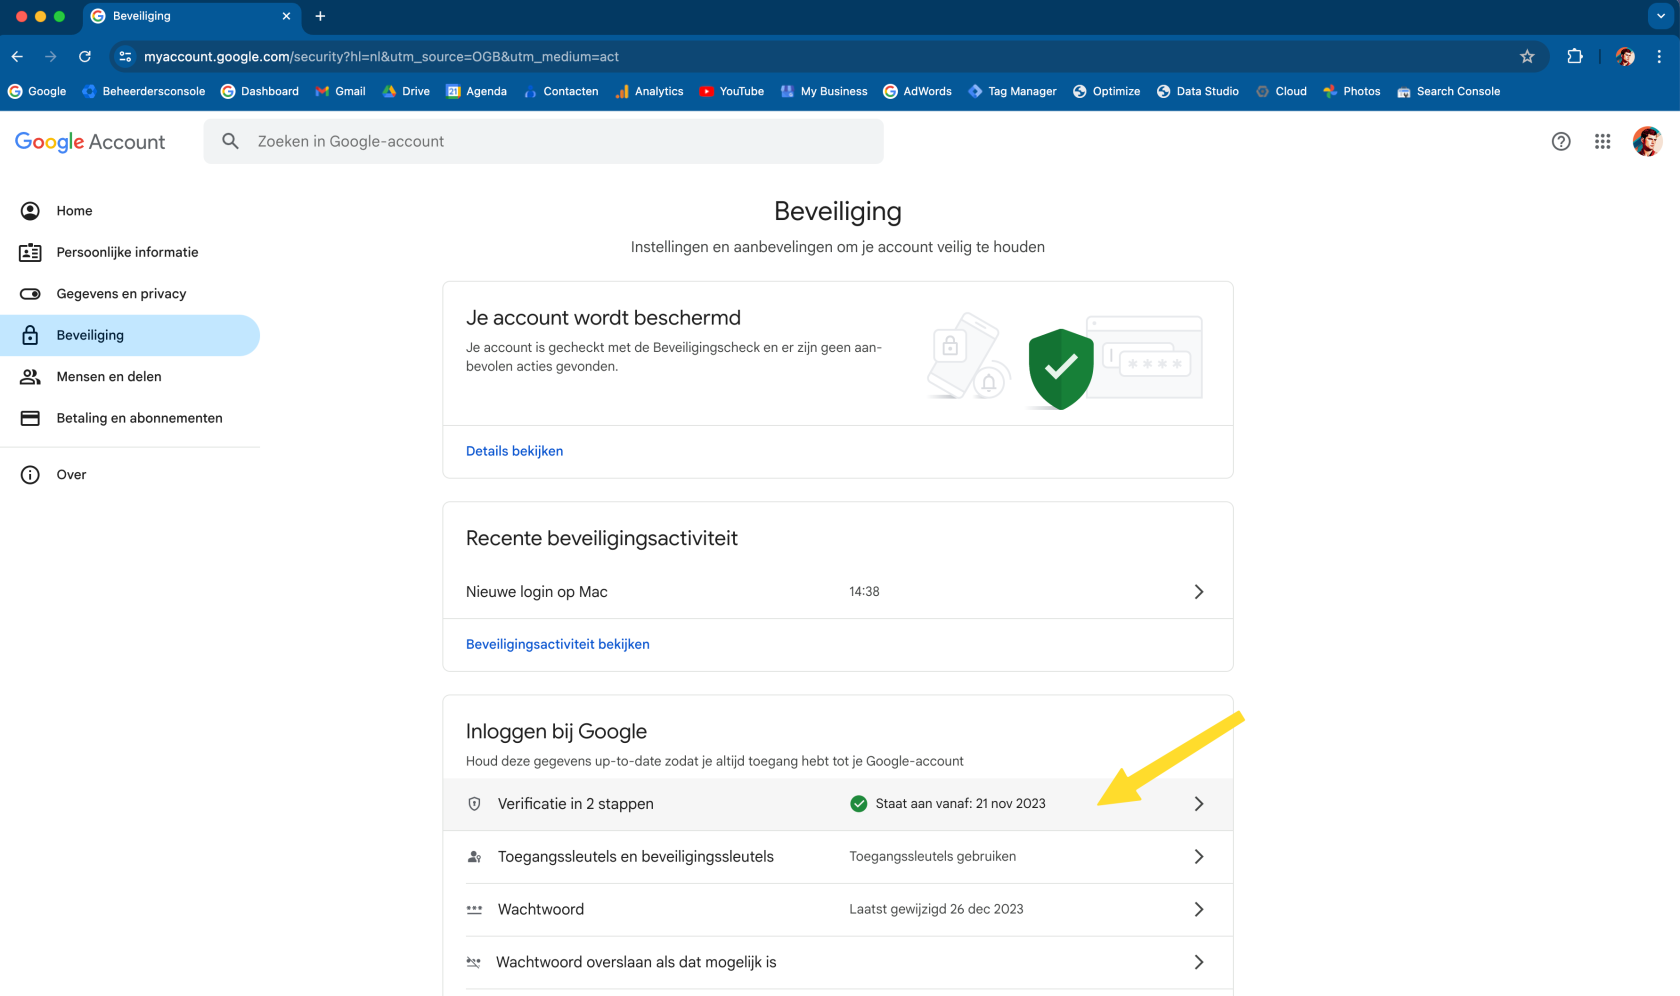
Task: View site information icon in address bar
Action: 125,57
